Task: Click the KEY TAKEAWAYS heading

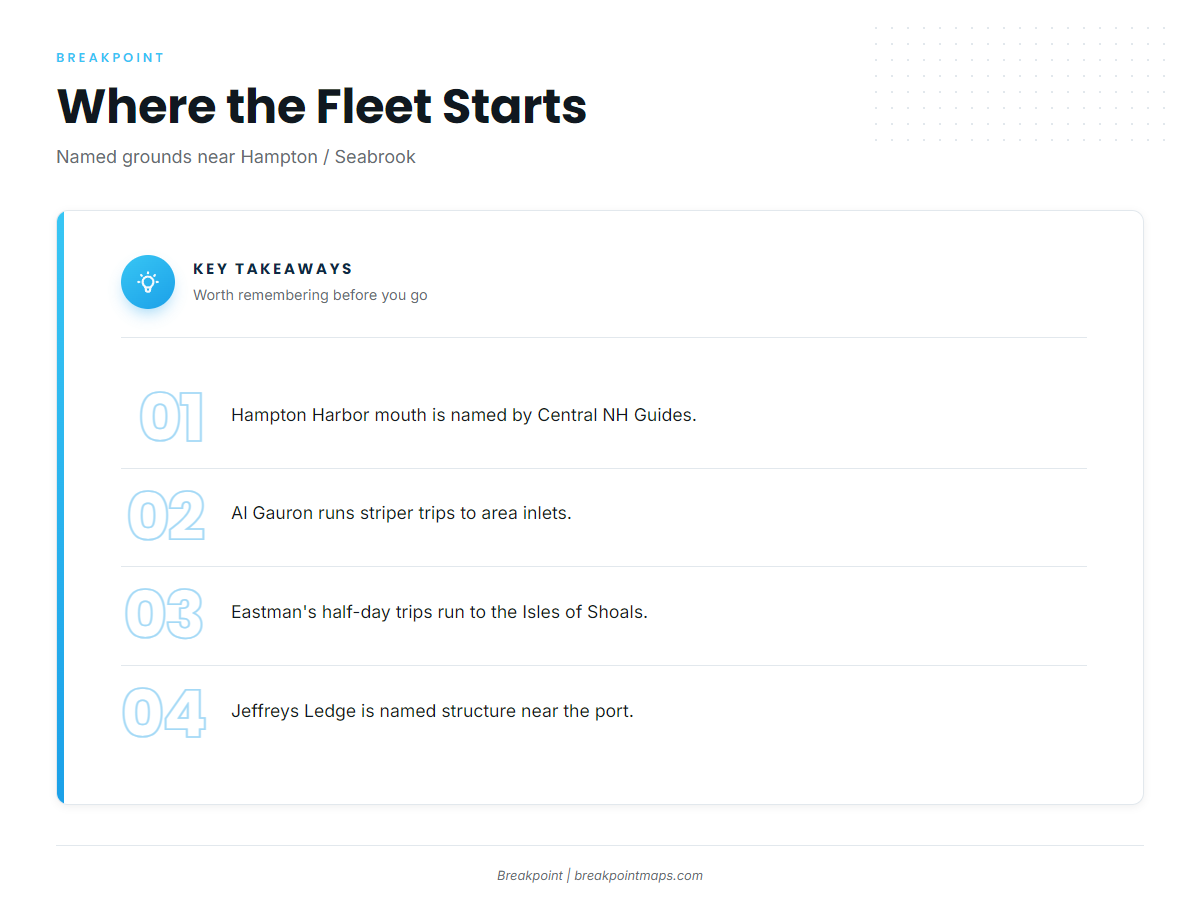Action: (273, 269)
